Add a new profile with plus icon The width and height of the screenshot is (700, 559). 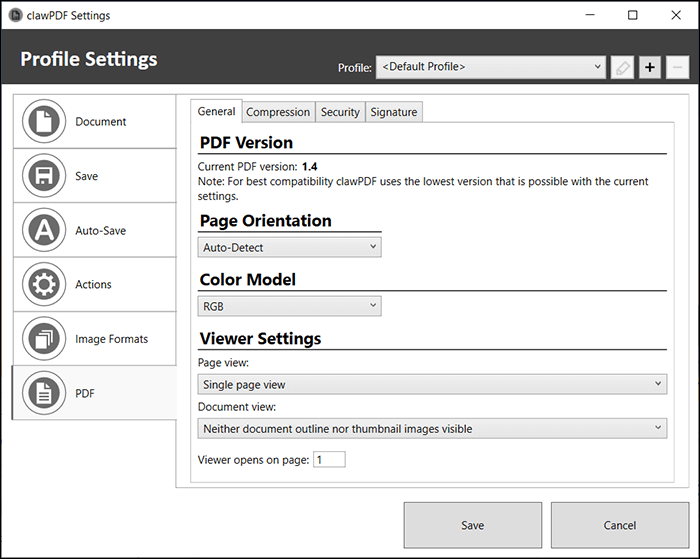pos(649,68)
